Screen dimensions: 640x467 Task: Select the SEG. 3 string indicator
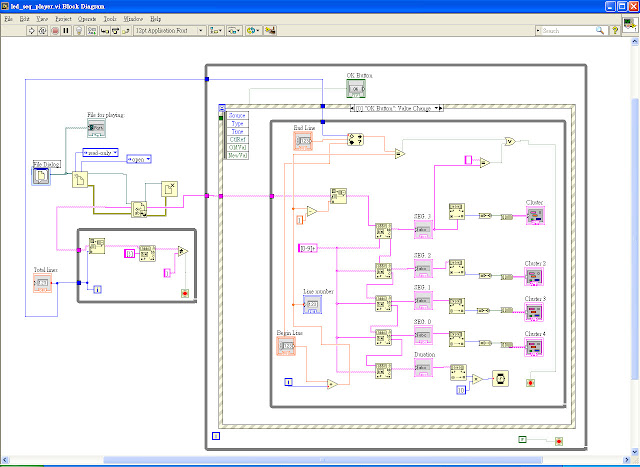(x=423, y=229)
